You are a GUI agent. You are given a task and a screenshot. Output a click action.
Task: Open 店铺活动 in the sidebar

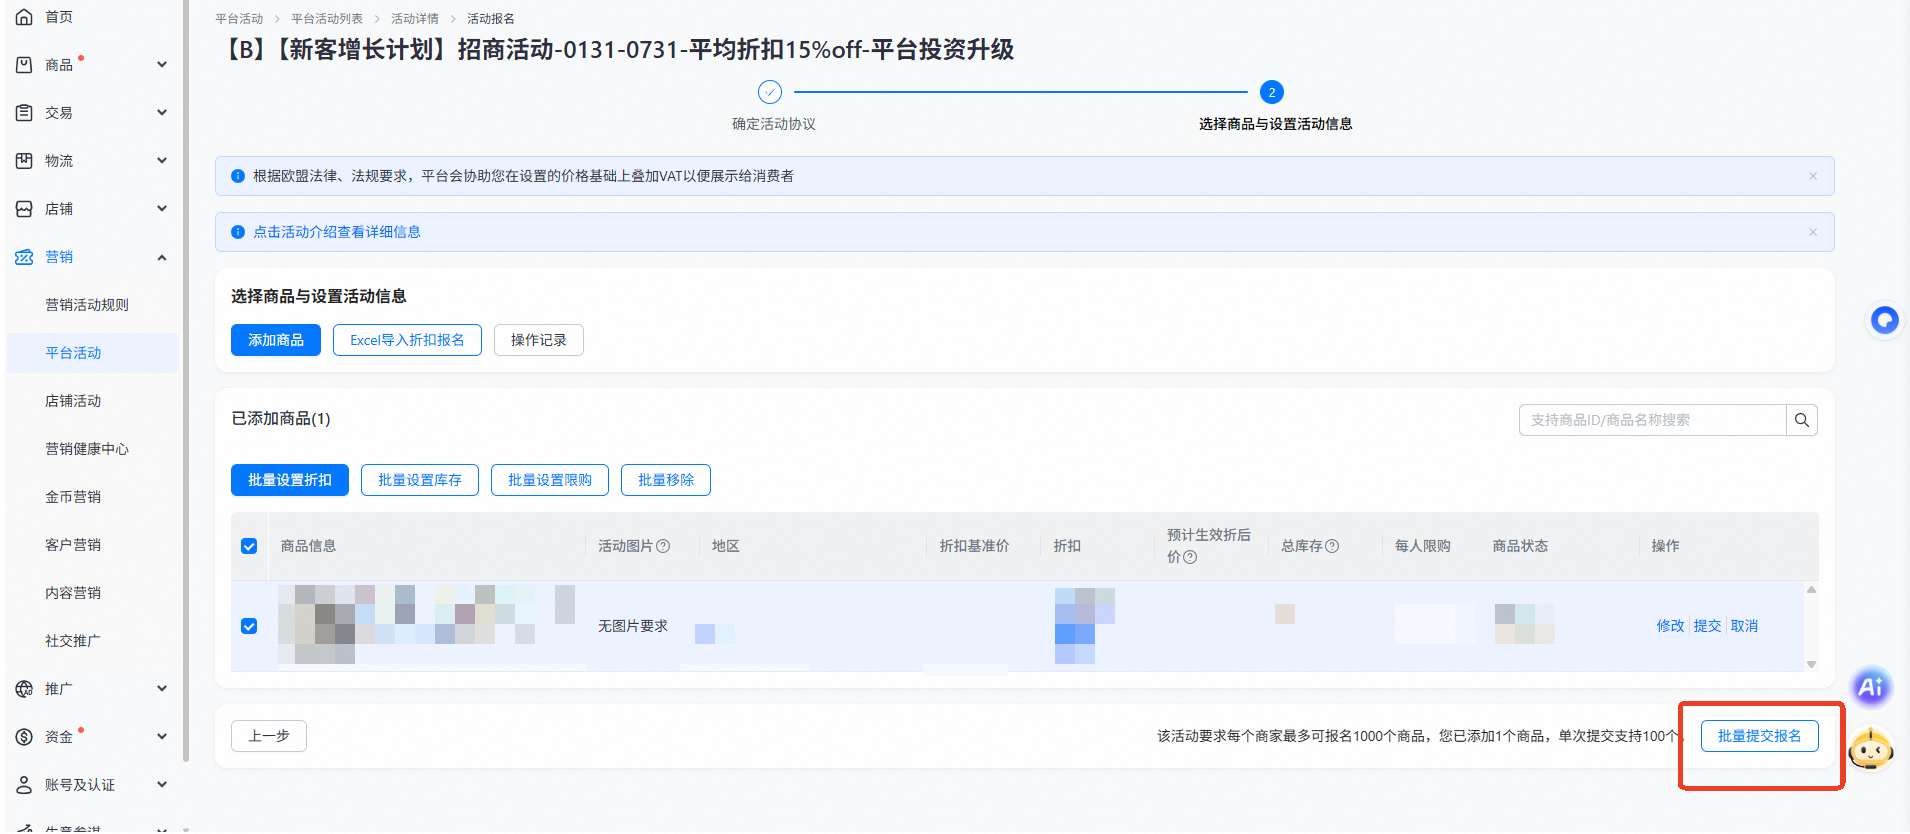(73, 401)
